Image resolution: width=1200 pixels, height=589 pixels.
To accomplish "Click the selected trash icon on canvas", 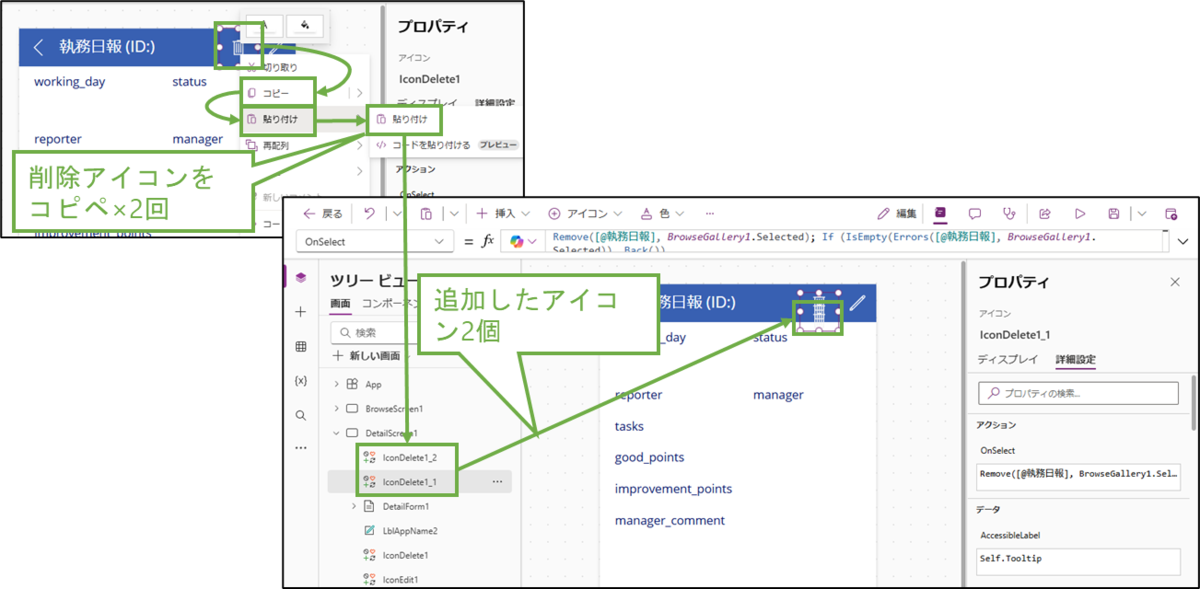I will (819, 308).
